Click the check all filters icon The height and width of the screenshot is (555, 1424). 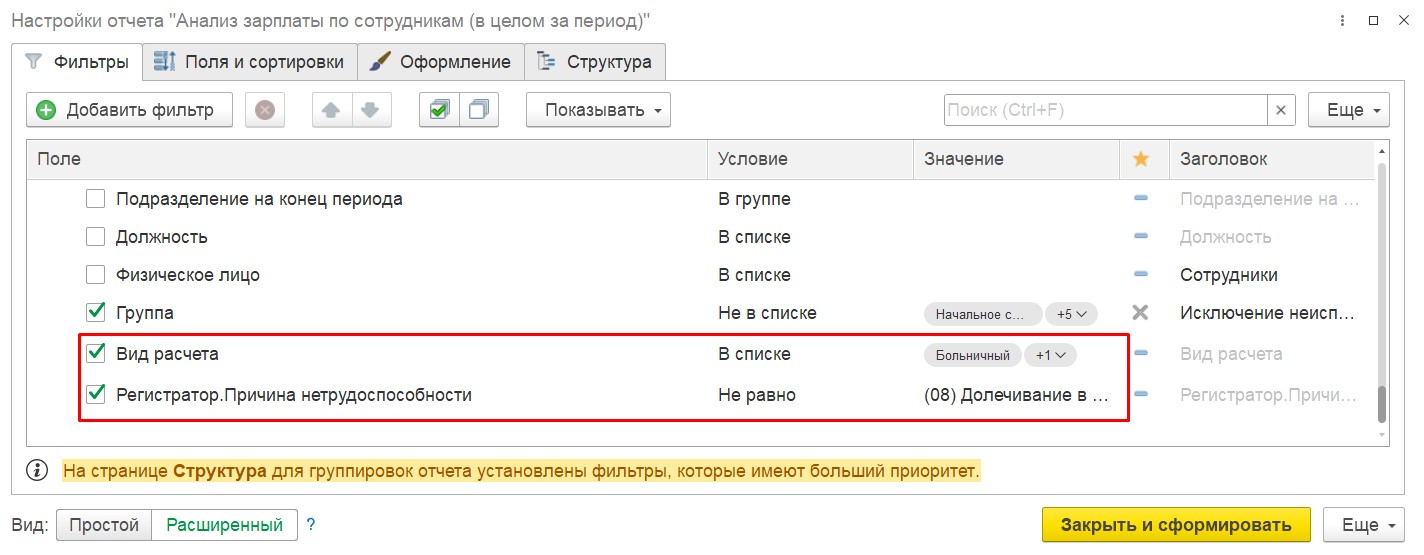(x=439, y=110)
